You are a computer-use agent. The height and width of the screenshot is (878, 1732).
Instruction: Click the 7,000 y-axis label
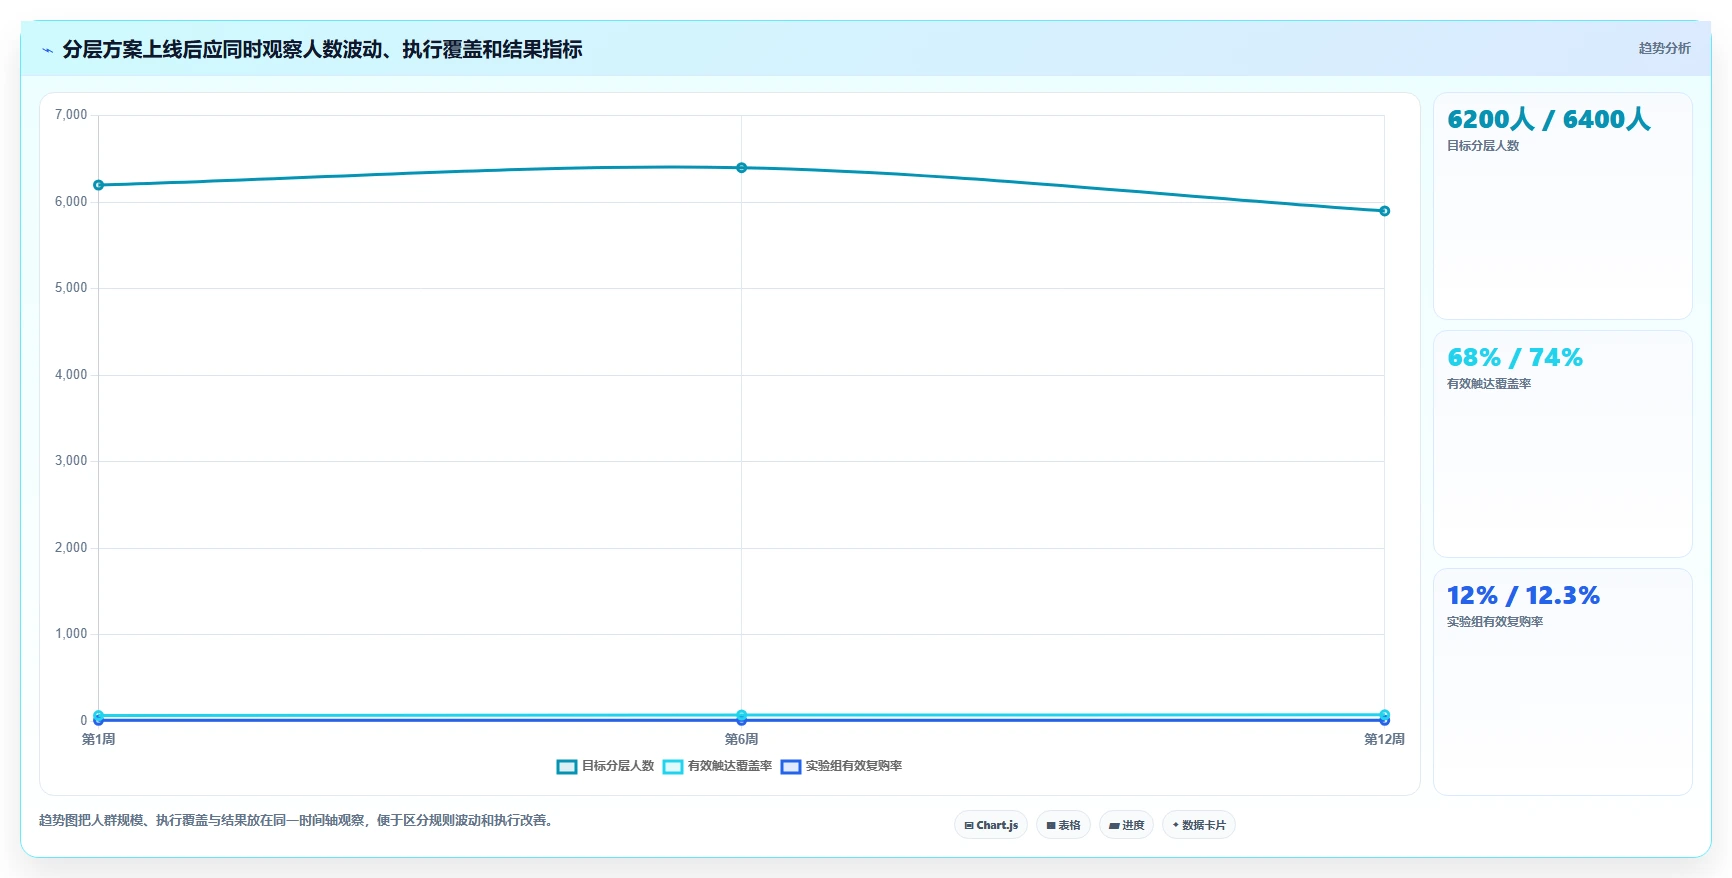(x=71, y=115)
